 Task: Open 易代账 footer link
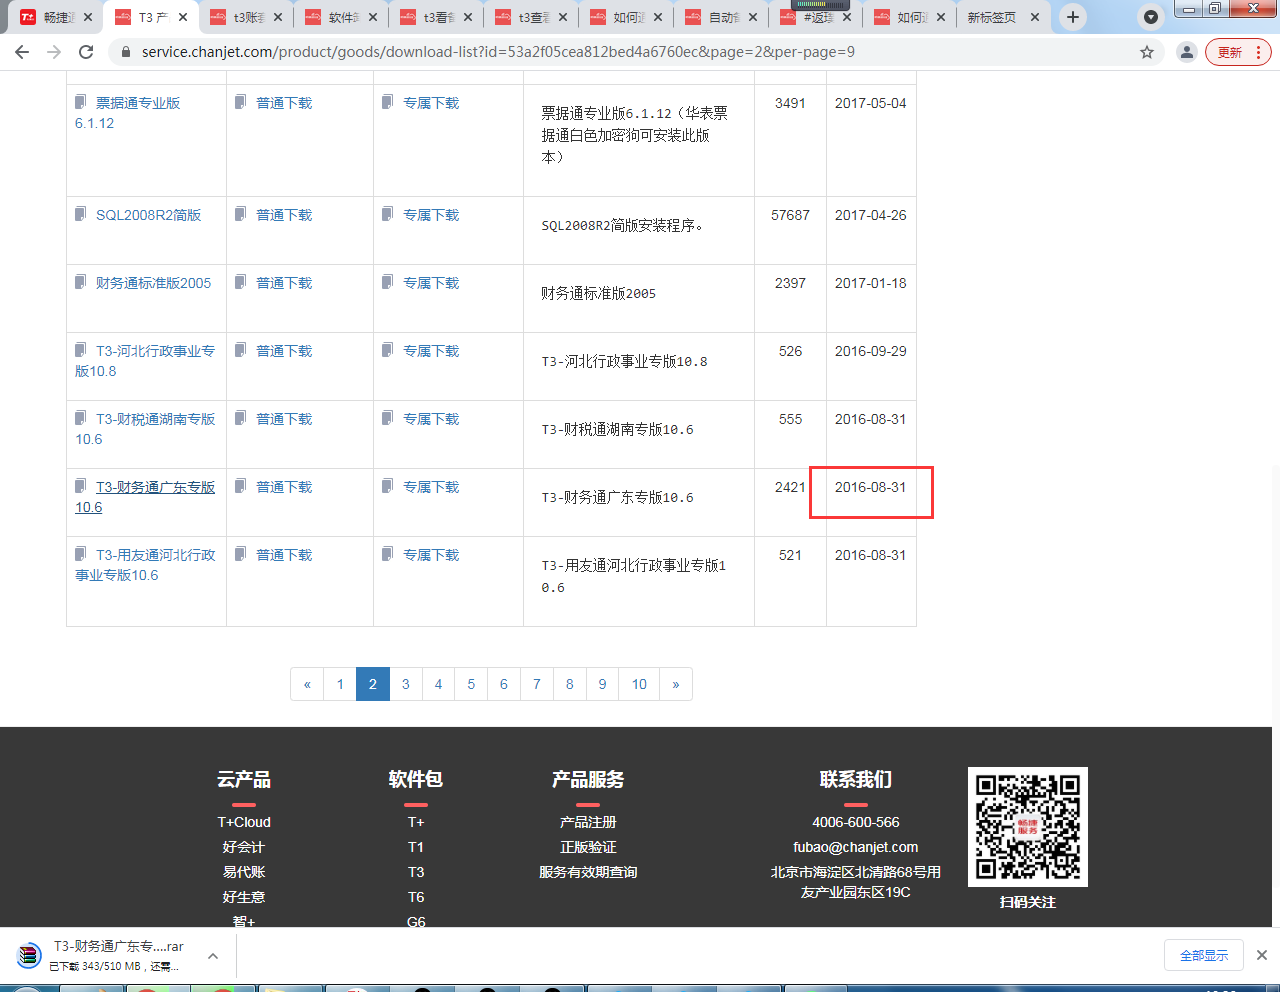(244, 872)
